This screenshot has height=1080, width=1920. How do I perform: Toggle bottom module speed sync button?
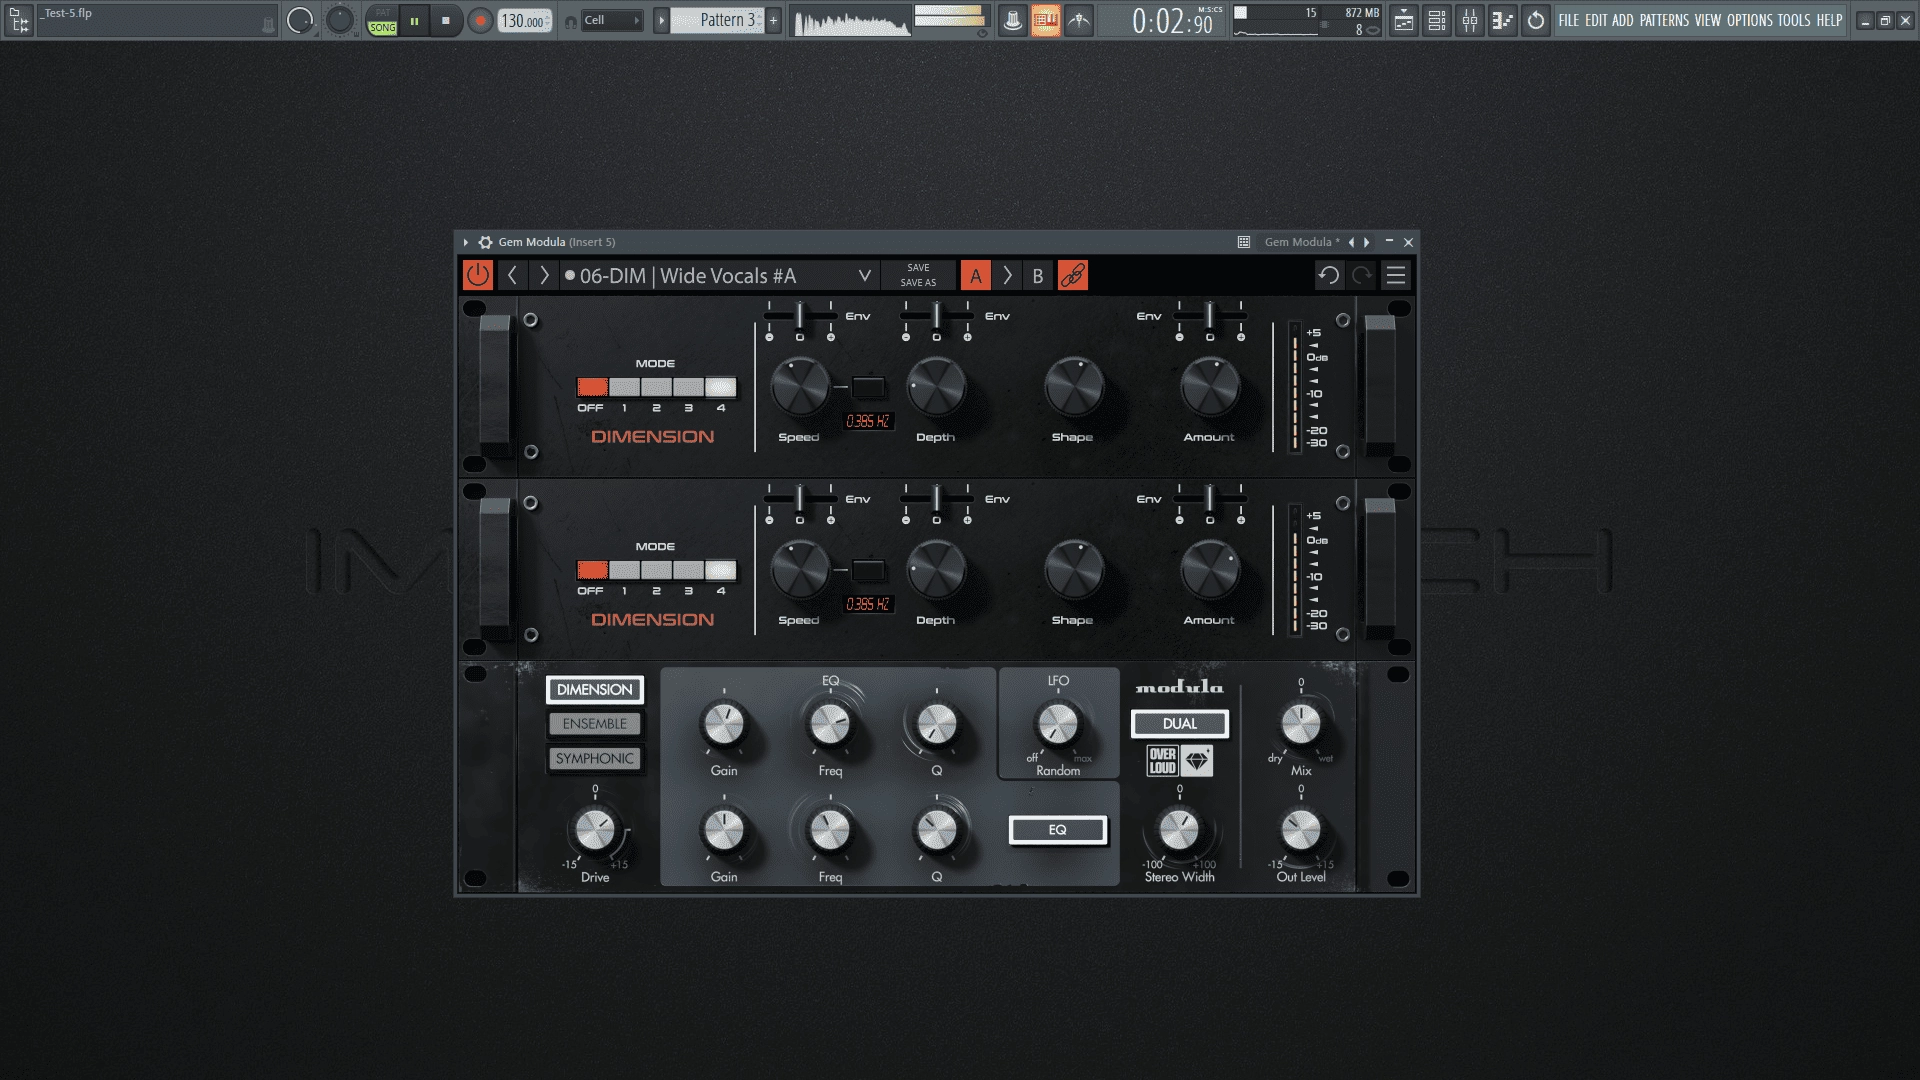[x=868, y=570]
